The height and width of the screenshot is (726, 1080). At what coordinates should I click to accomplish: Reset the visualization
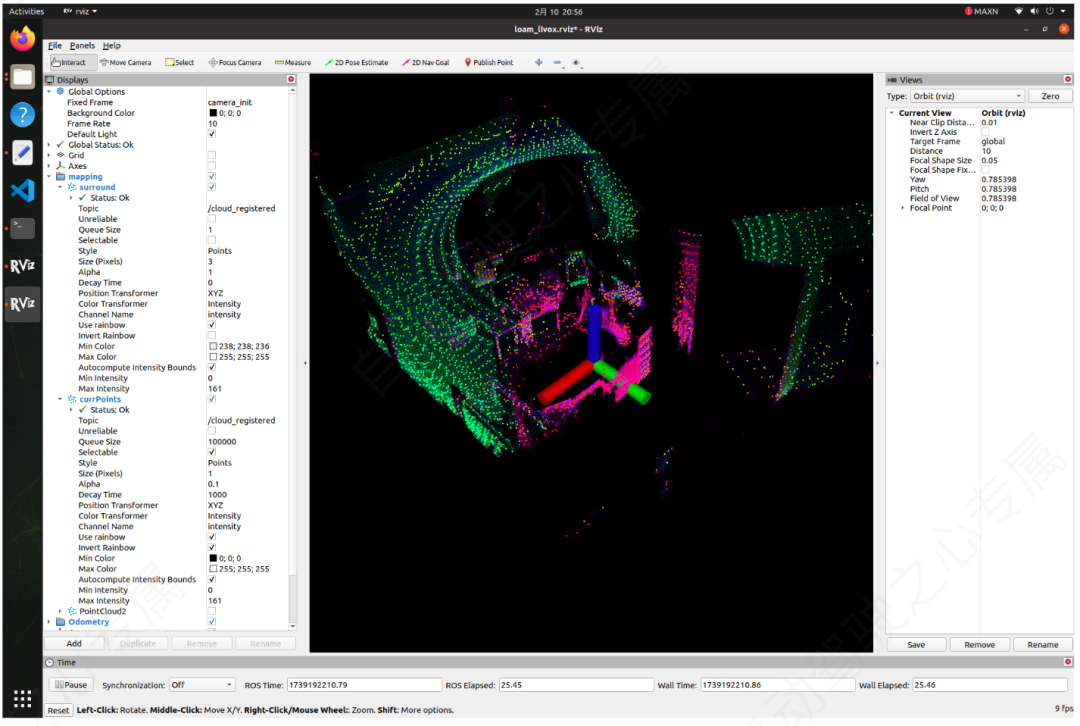tap(58, 710)
